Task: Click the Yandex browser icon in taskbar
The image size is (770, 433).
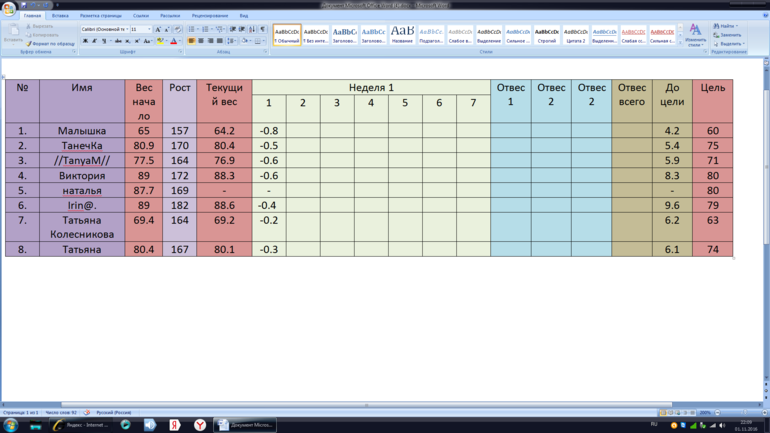Action: (x=200, y=425)
